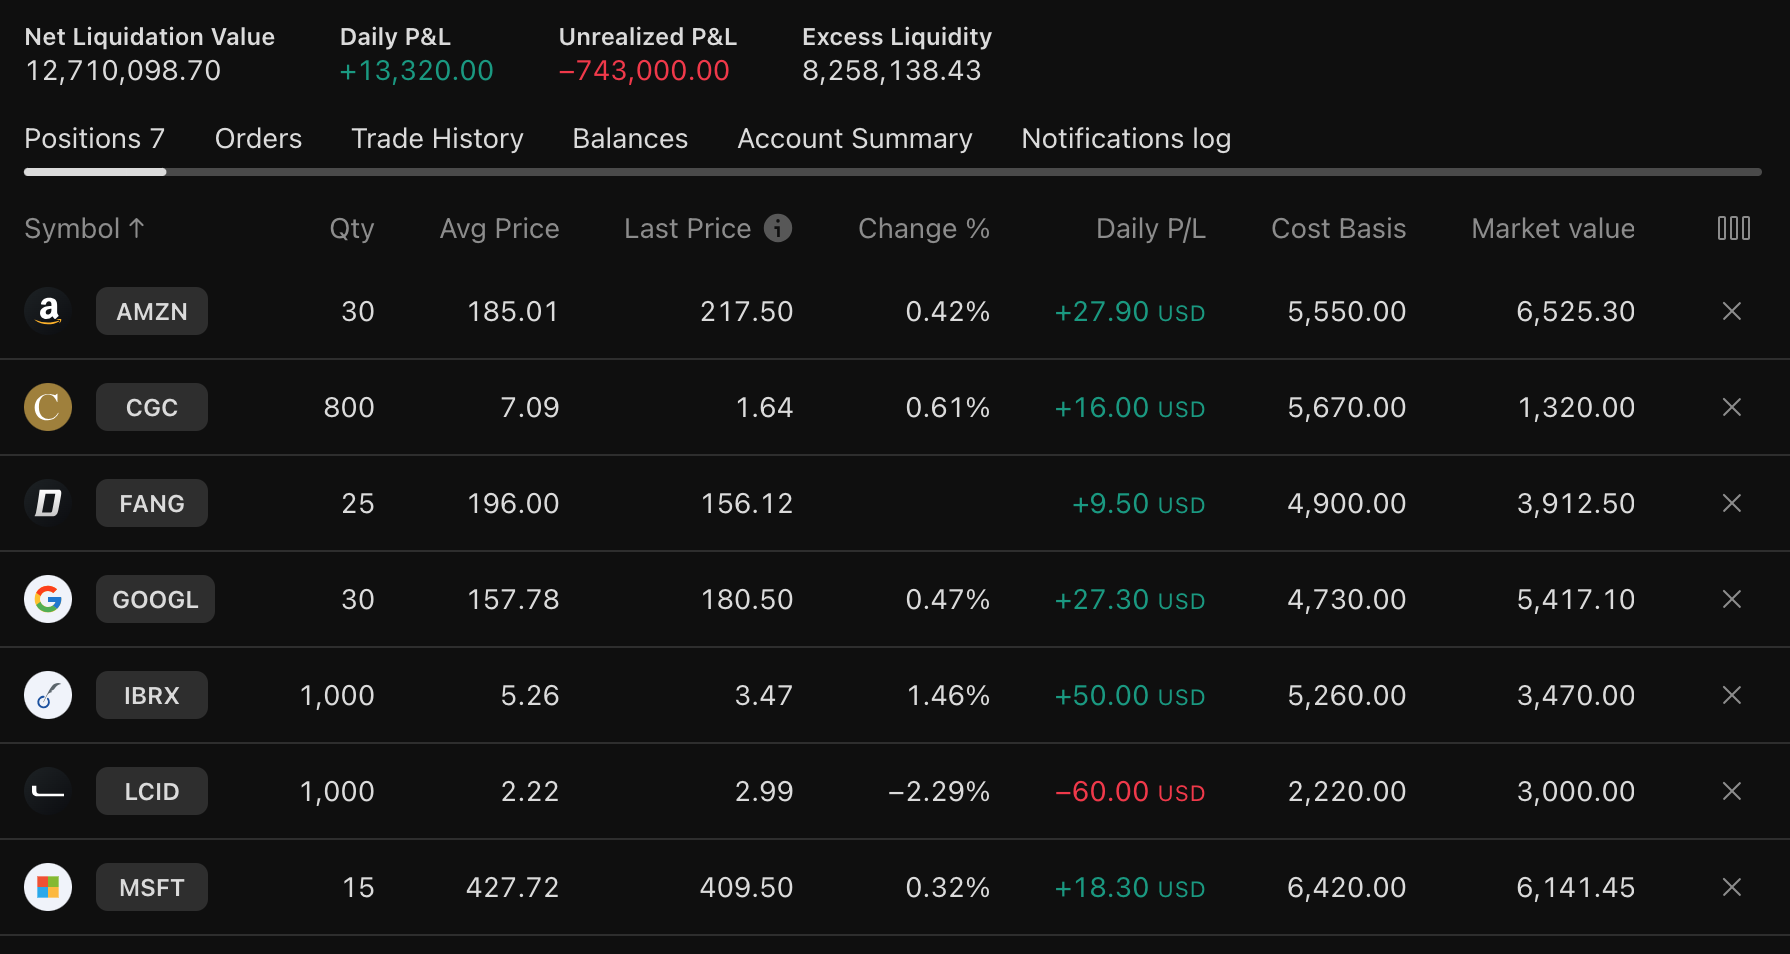The width and height of the screenshot is (1790, 954).
Task: Click the Lucid logo icon beside LCID
Action: click(47, 791)
